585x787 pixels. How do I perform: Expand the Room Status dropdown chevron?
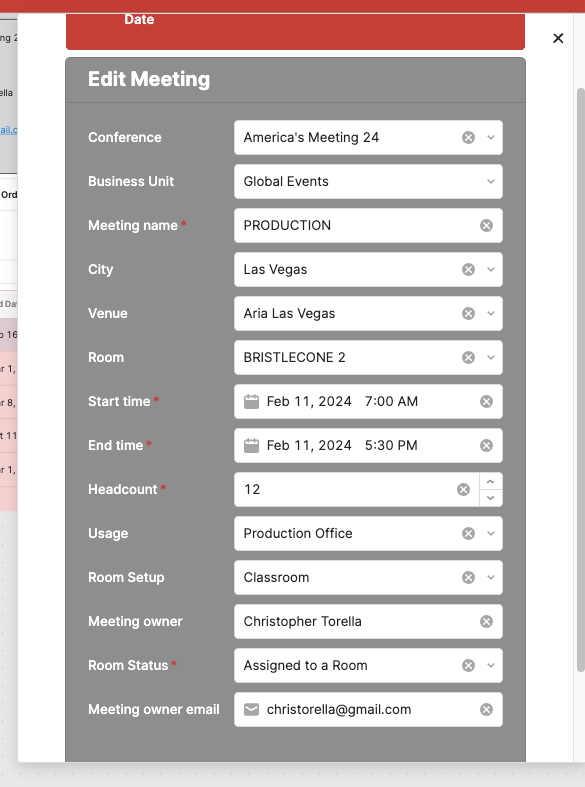(491, 666)
